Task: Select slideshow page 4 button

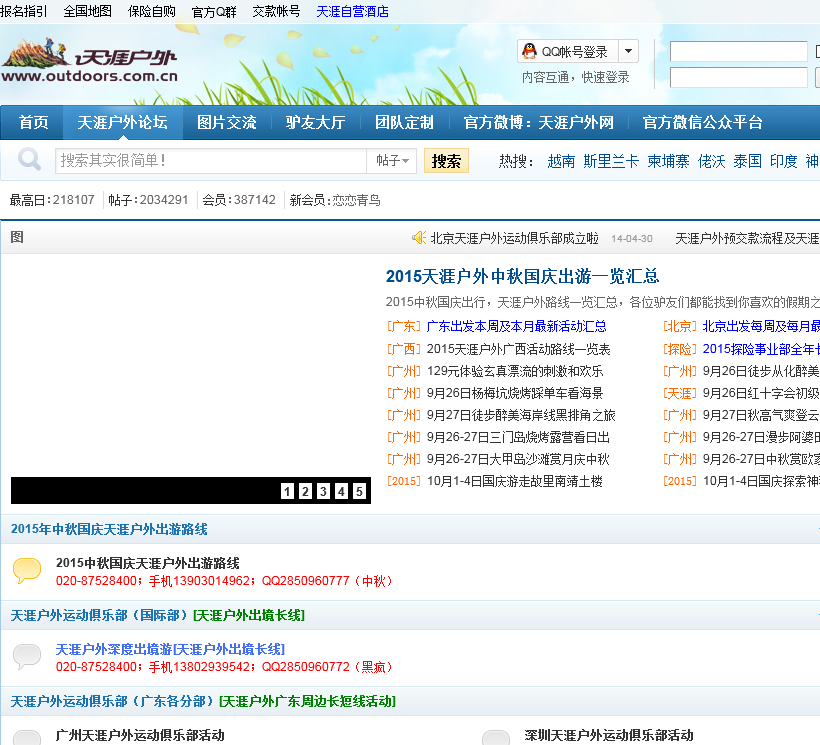Action: click(341, 491)
